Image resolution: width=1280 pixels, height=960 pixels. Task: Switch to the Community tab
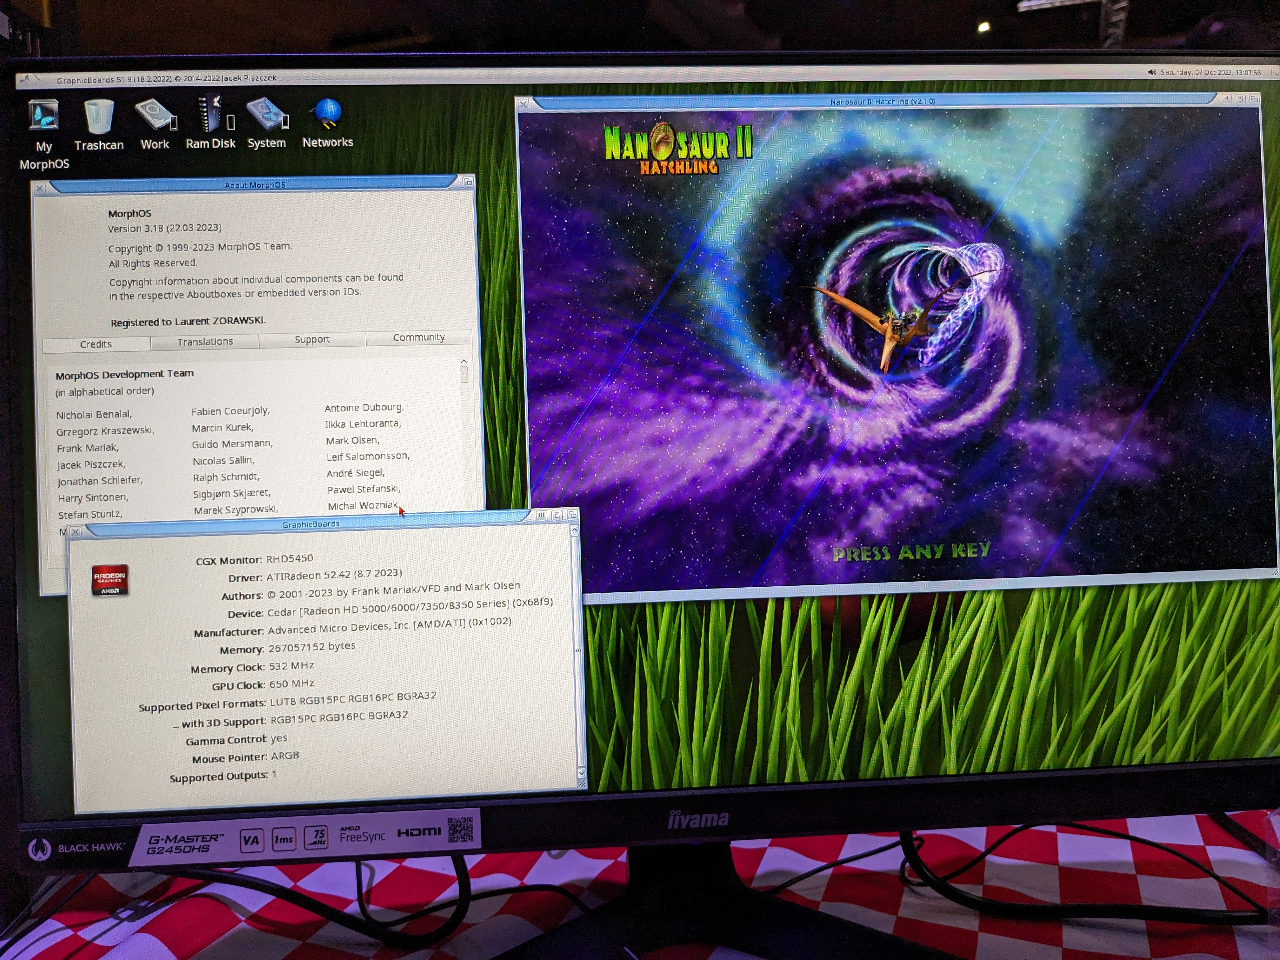[418, 338]
